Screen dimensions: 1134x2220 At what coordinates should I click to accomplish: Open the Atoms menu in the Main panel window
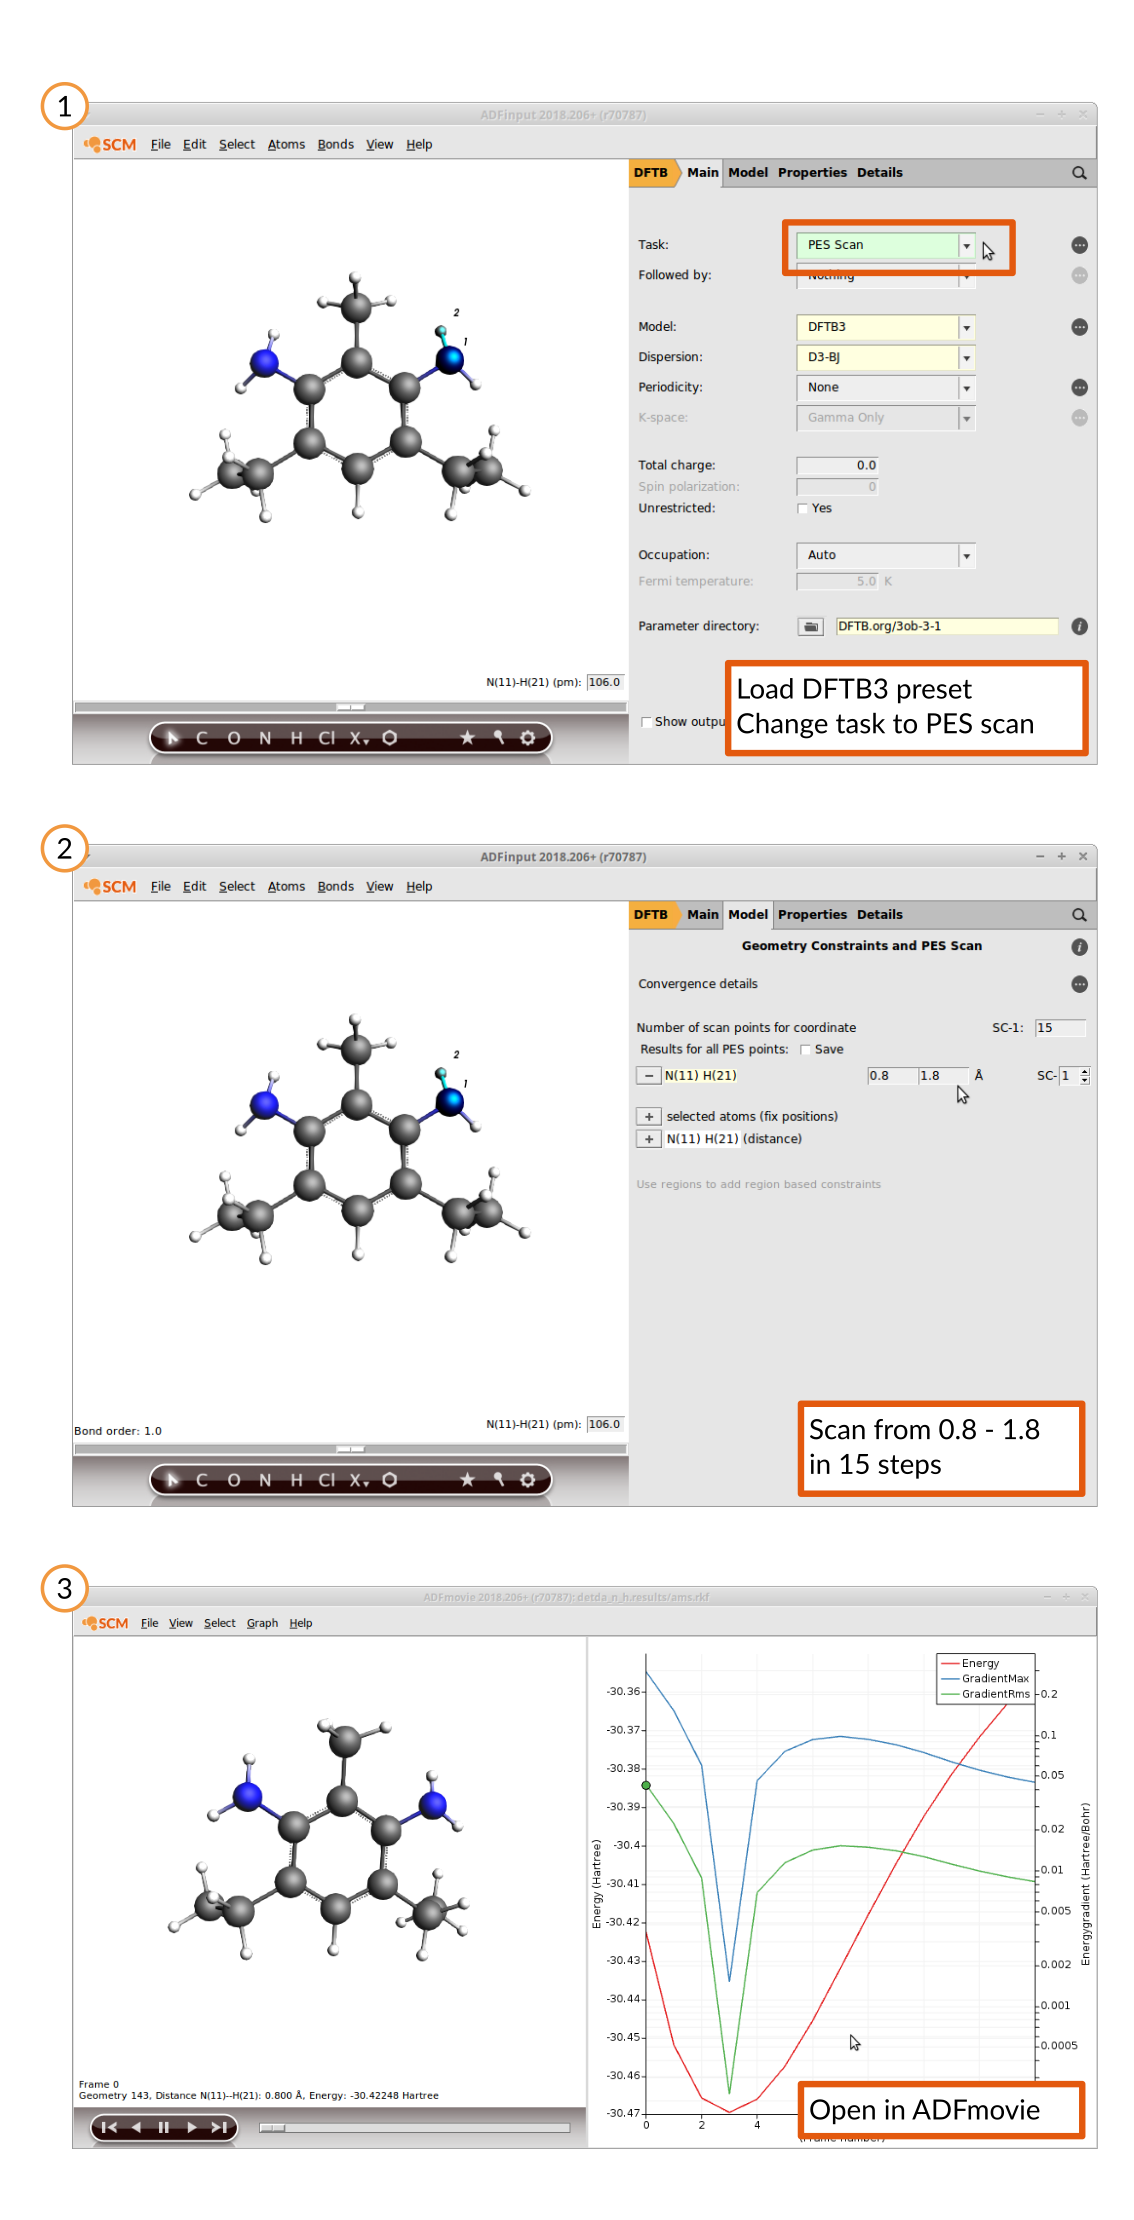[x=286, y=145]
